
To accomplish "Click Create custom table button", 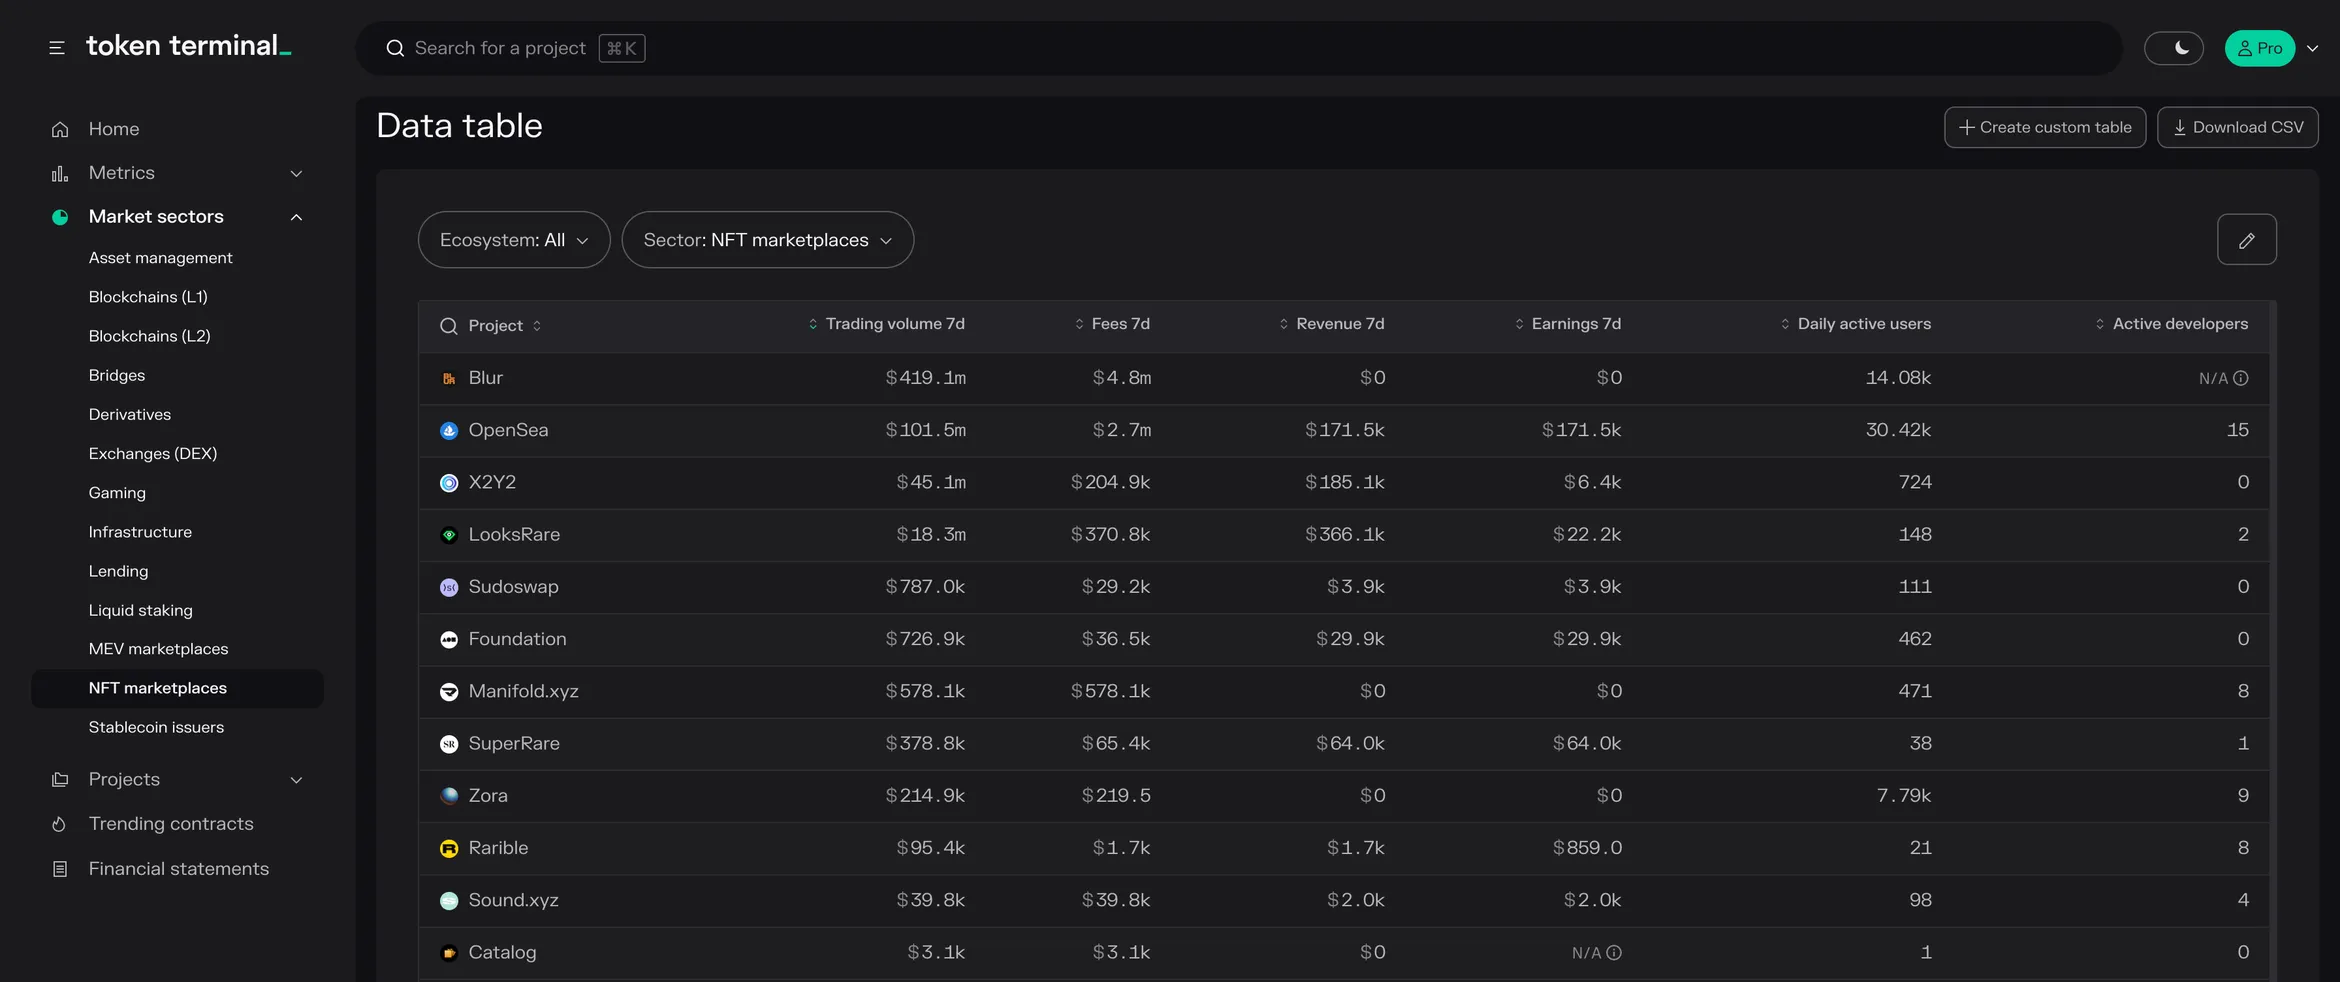I will (x=2044, y=127).
